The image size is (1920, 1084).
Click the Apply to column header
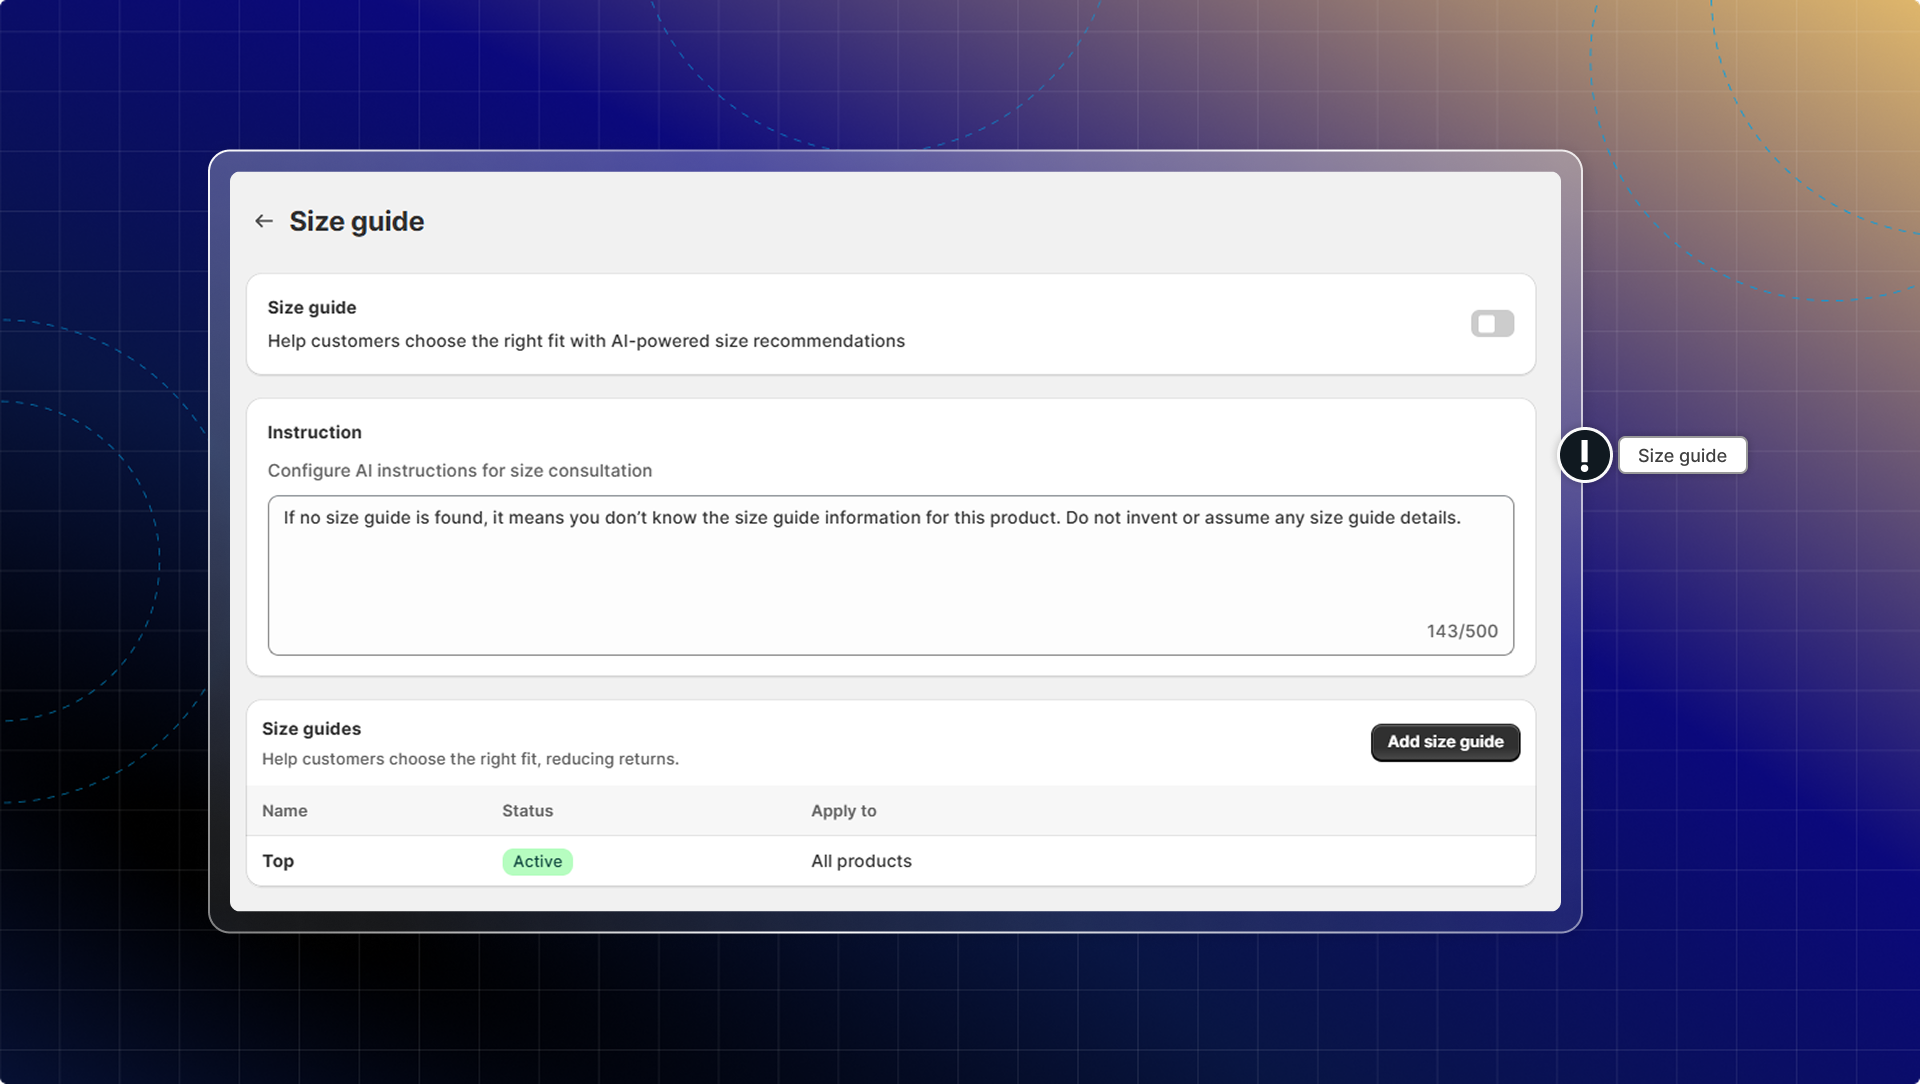click(x=843, y=811)
